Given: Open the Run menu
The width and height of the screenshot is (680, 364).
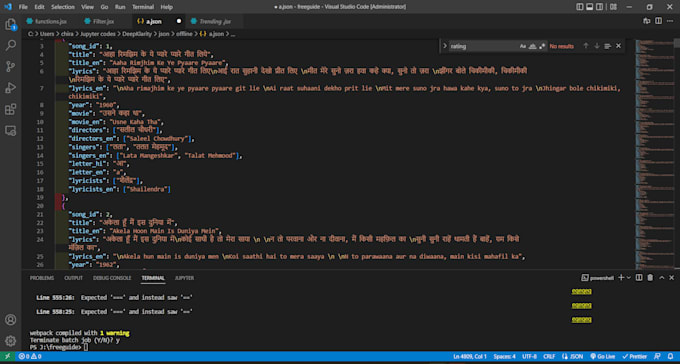Looking at the screenshot, I should tap(120, 7).
